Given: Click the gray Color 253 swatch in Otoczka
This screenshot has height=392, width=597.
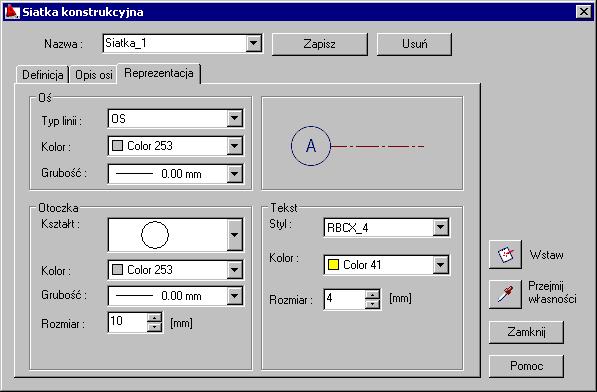Looking at the screenshot, I should (x=118, y=270).
